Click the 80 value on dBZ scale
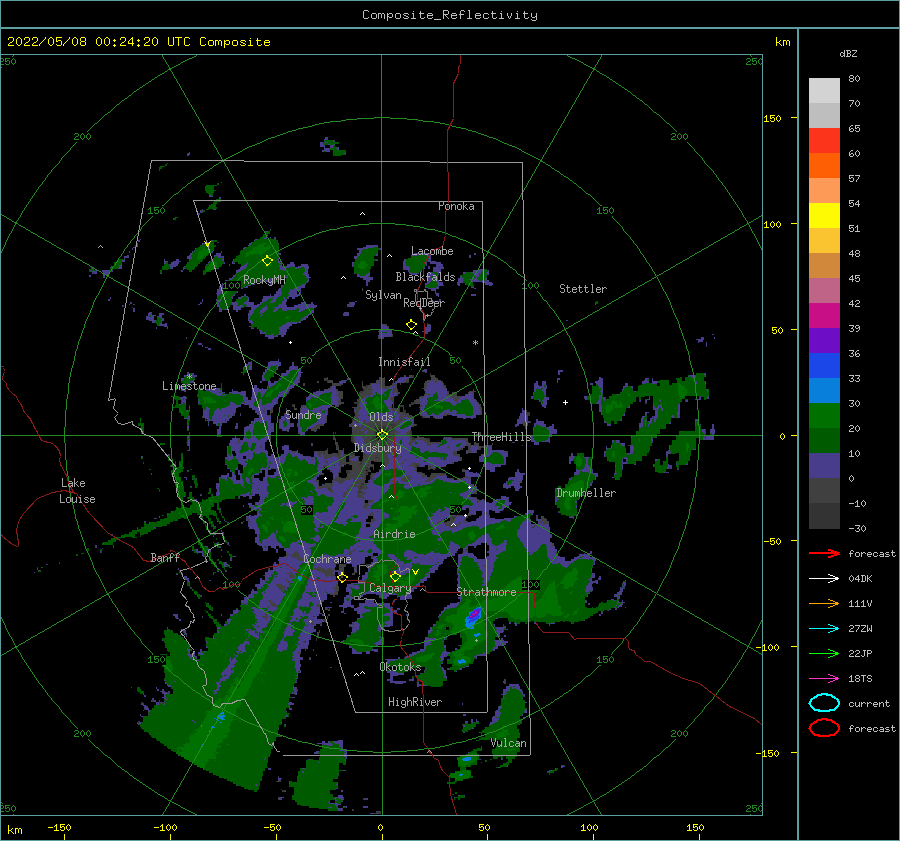 coord(854,79)
